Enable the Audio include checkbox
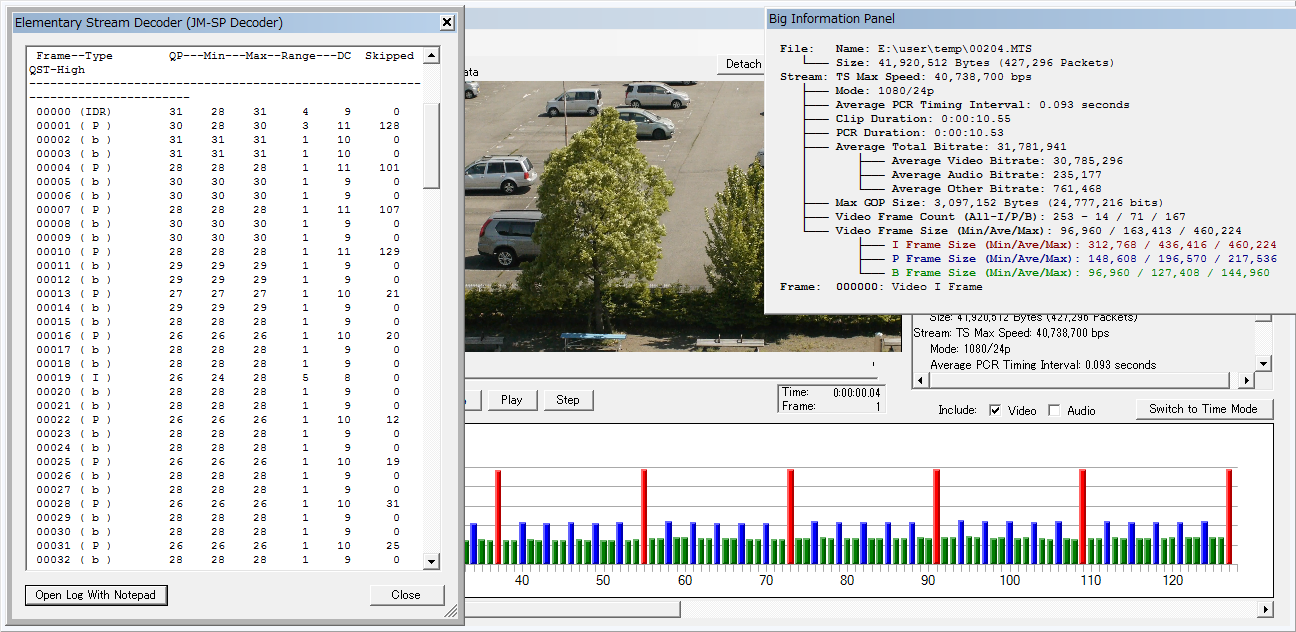Screen dimensions: 1296x632 [1054, 410]
